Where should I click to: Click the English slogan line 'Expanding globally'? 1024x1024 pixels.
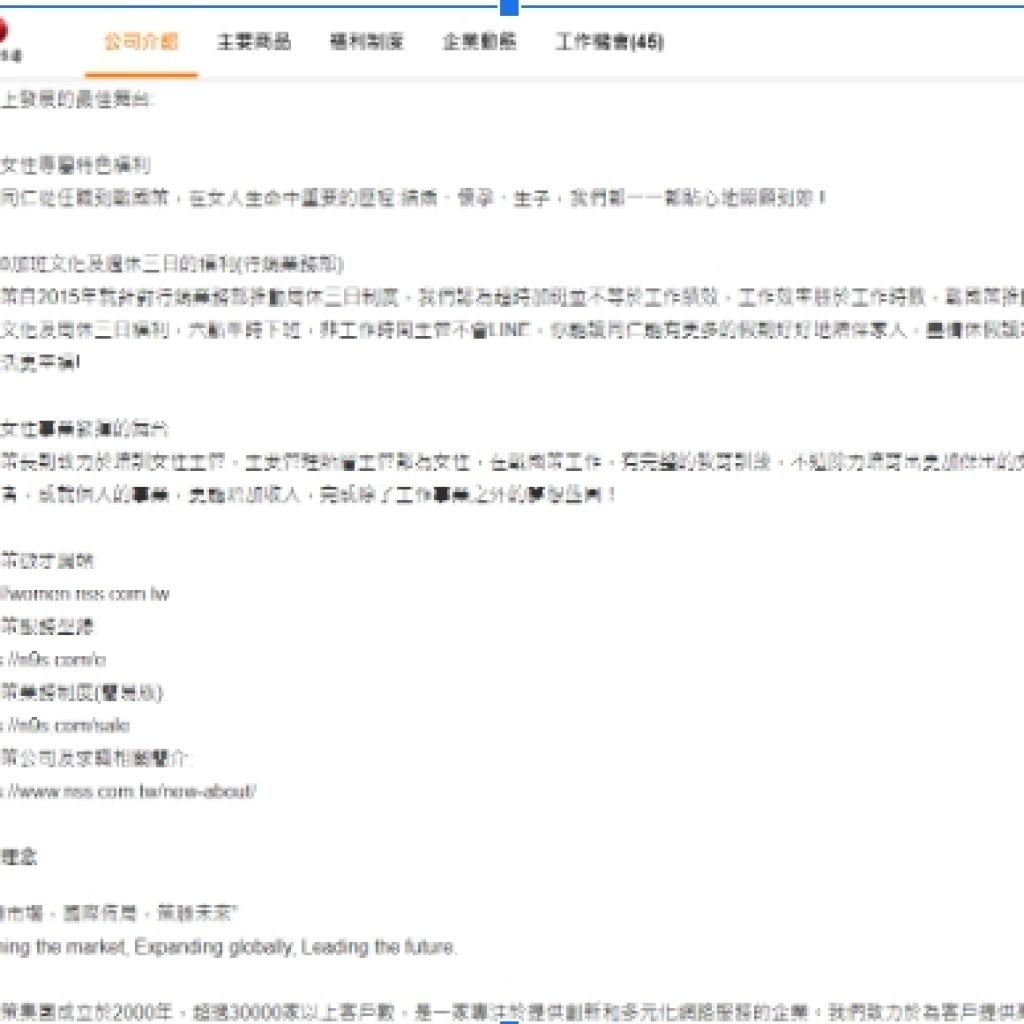[x=217, y=947]
